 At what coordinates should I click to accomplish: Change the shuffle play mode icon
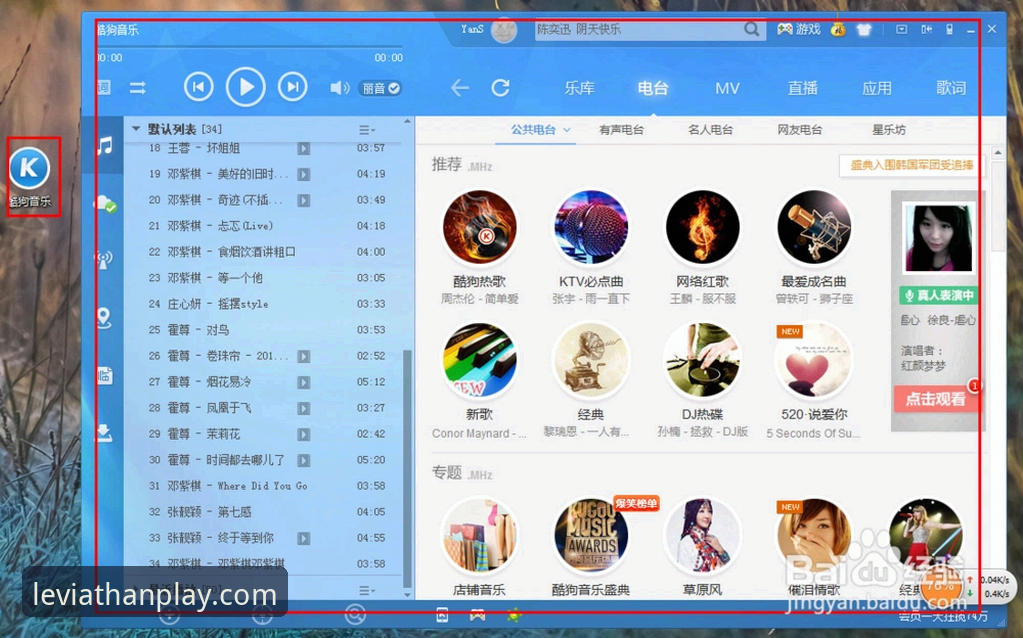pyautogui.click(x=138, y=87)
